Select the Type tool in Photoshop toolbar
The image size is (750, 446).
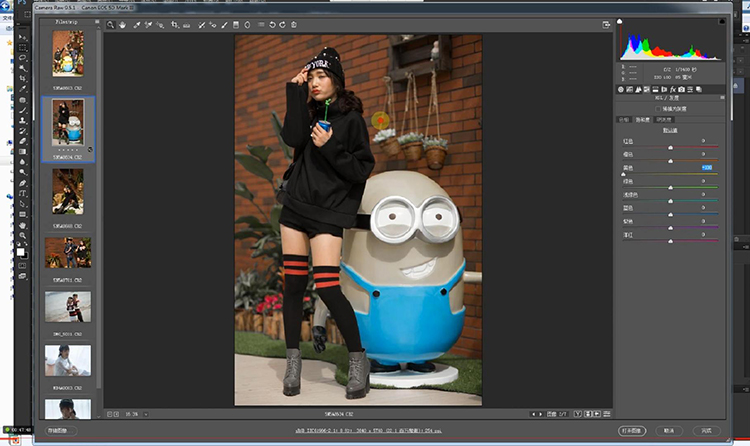click(22, 194)
